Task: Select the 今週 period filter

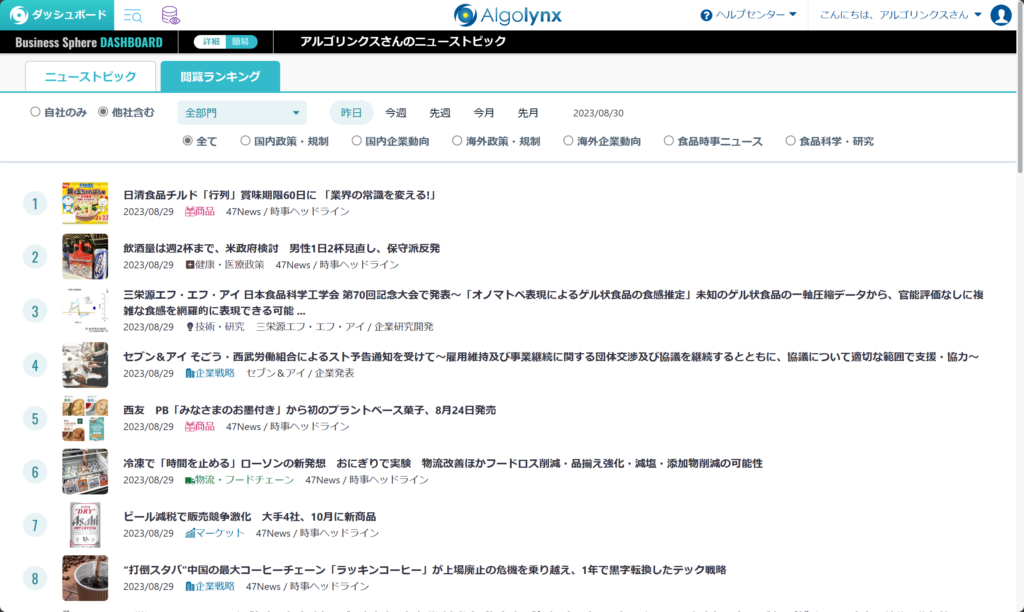Action: (396, 113)
